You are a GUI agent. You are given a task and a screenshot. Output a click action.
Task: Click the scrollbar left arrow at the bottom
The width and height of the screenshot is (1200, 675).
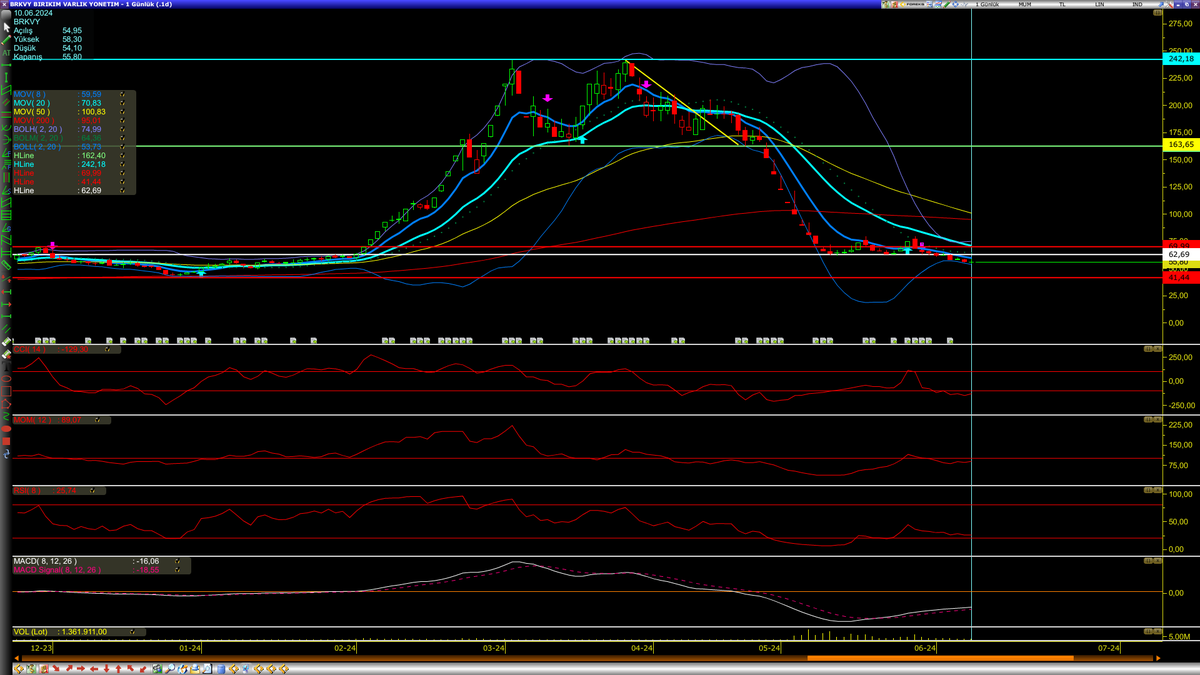point(17,658)
